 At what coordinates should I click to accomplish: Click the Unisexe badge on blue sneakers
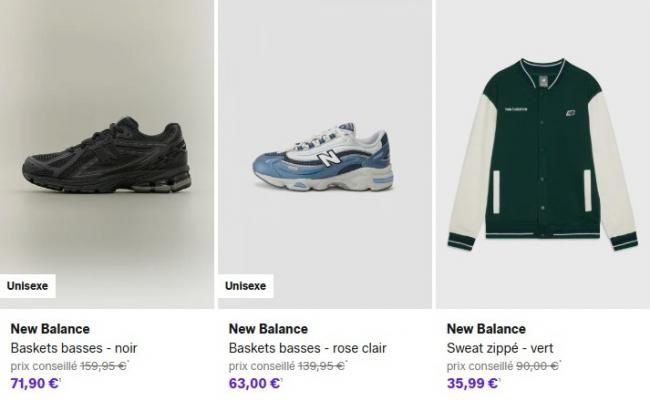click(x=245, y=286)
